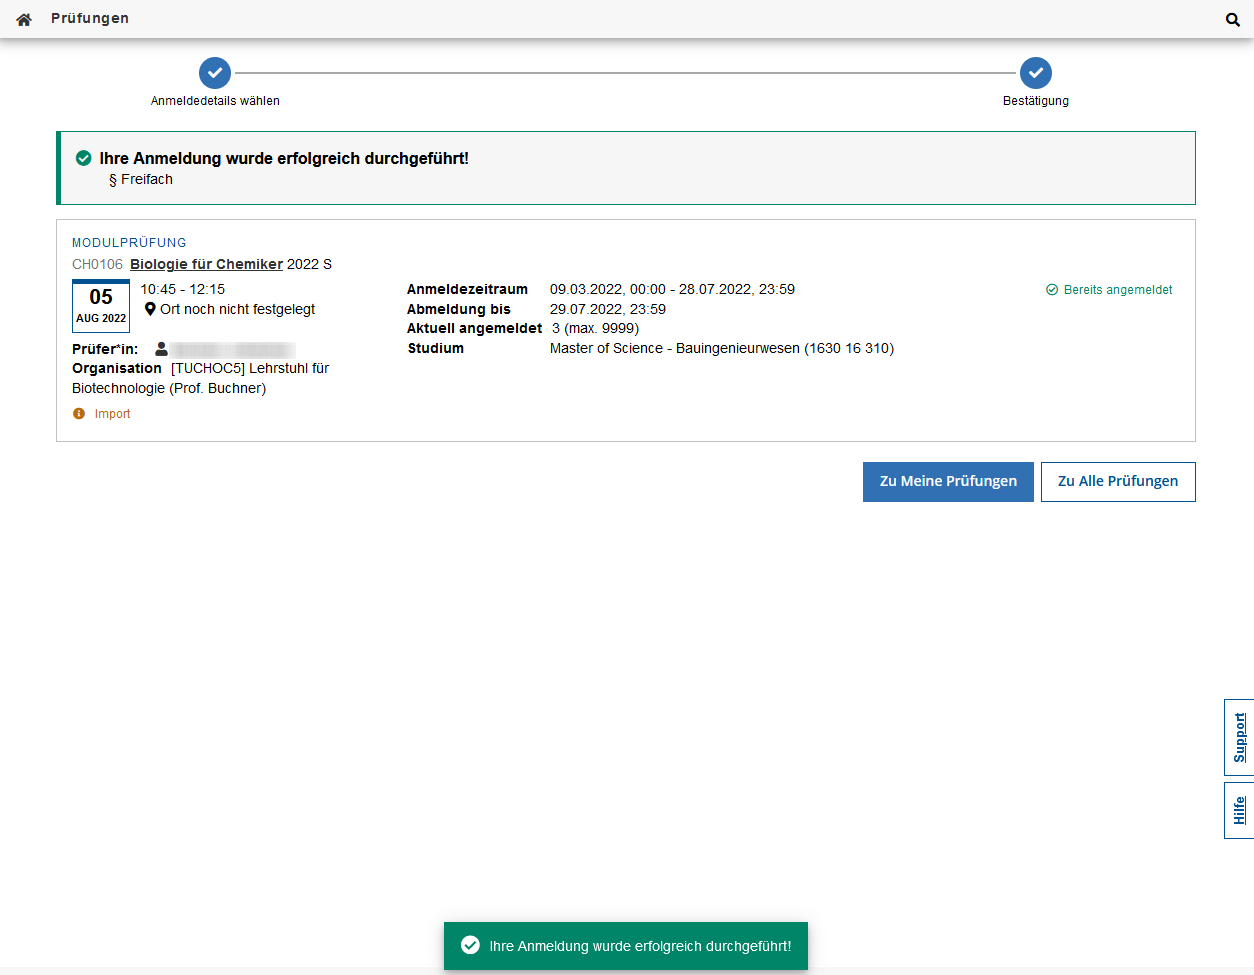Screen dimensions: 1254x975
Task: Click the Bereits angemeldet status label
Action: [1117, 290]
